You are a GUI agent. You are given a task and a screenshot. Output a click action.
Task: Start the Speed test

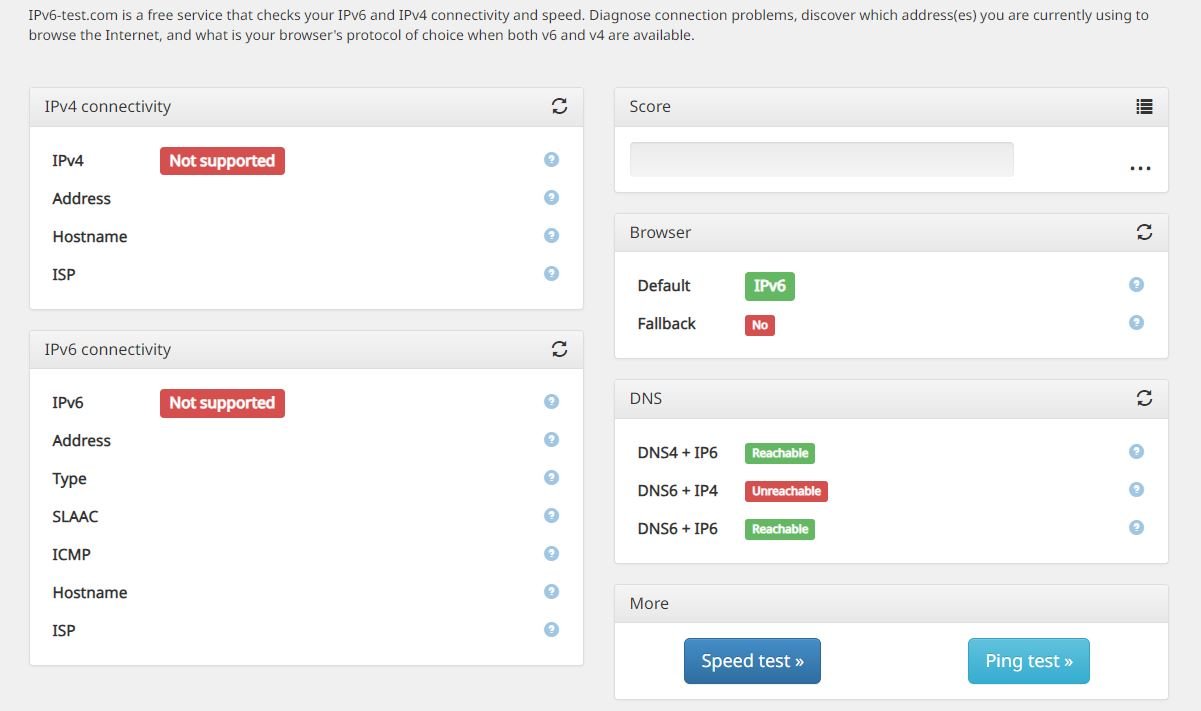[752, 661]
